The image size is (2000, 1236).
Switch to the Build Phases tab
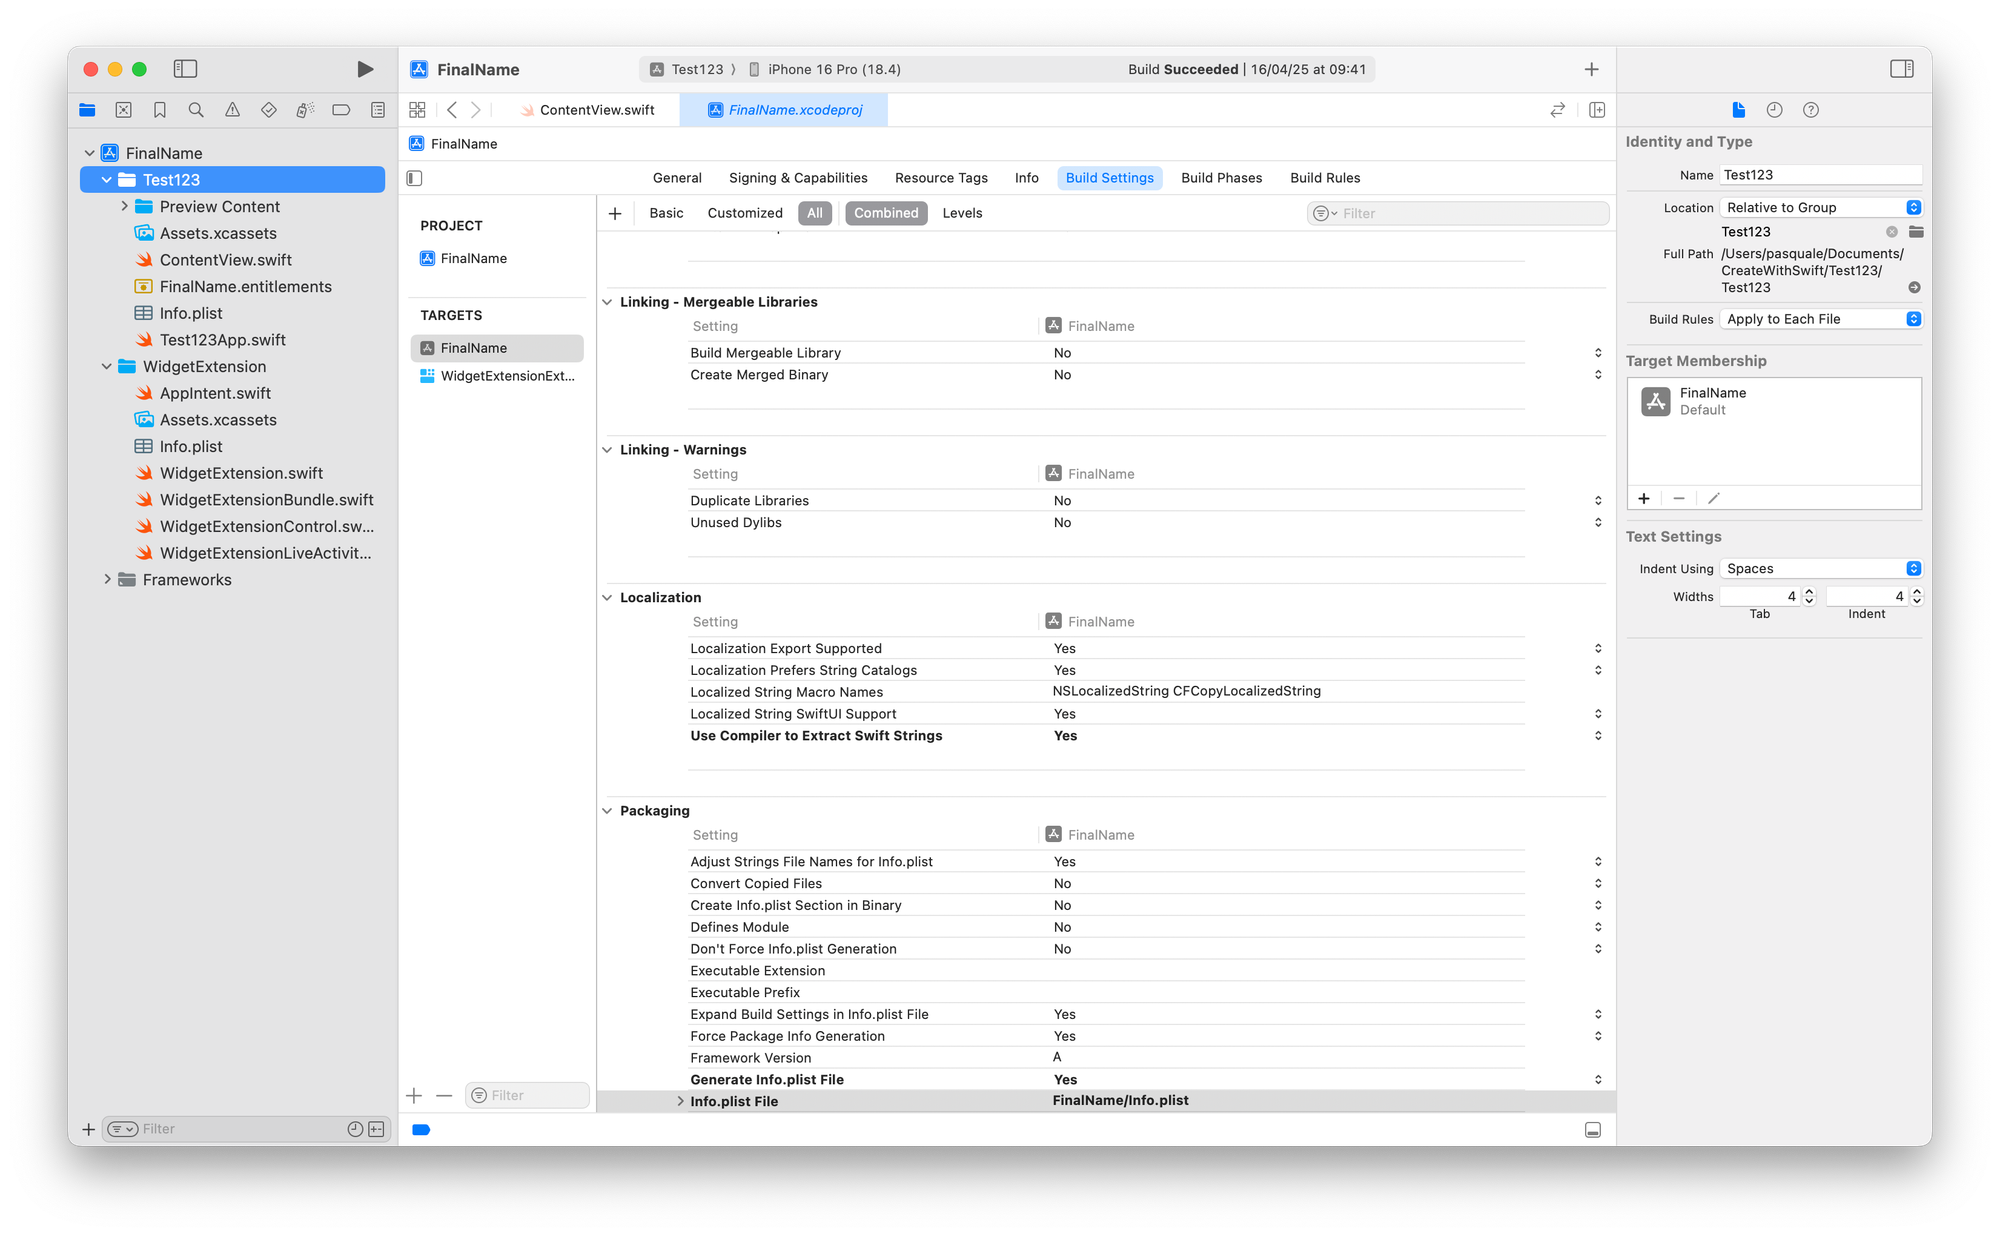pos(1221,178)
